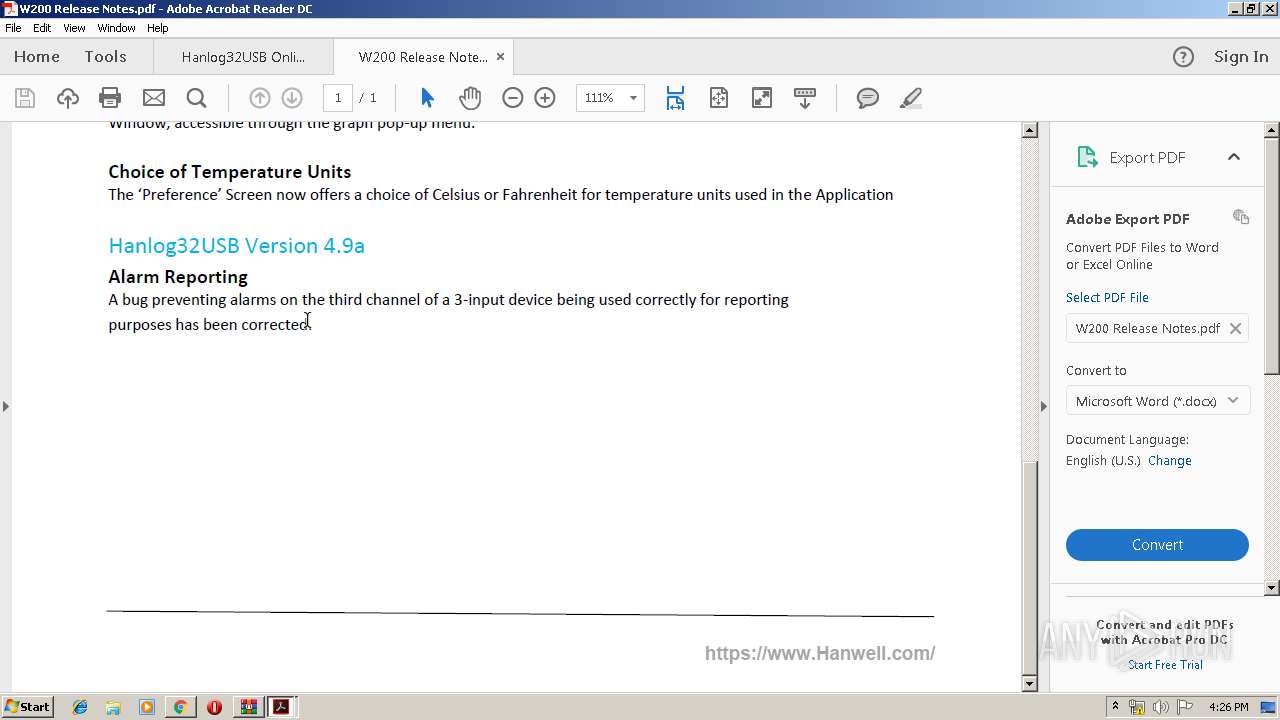Open the Opera taskbar icon
The height and width of the screenshot is (720, 1280).
[214, 707]
